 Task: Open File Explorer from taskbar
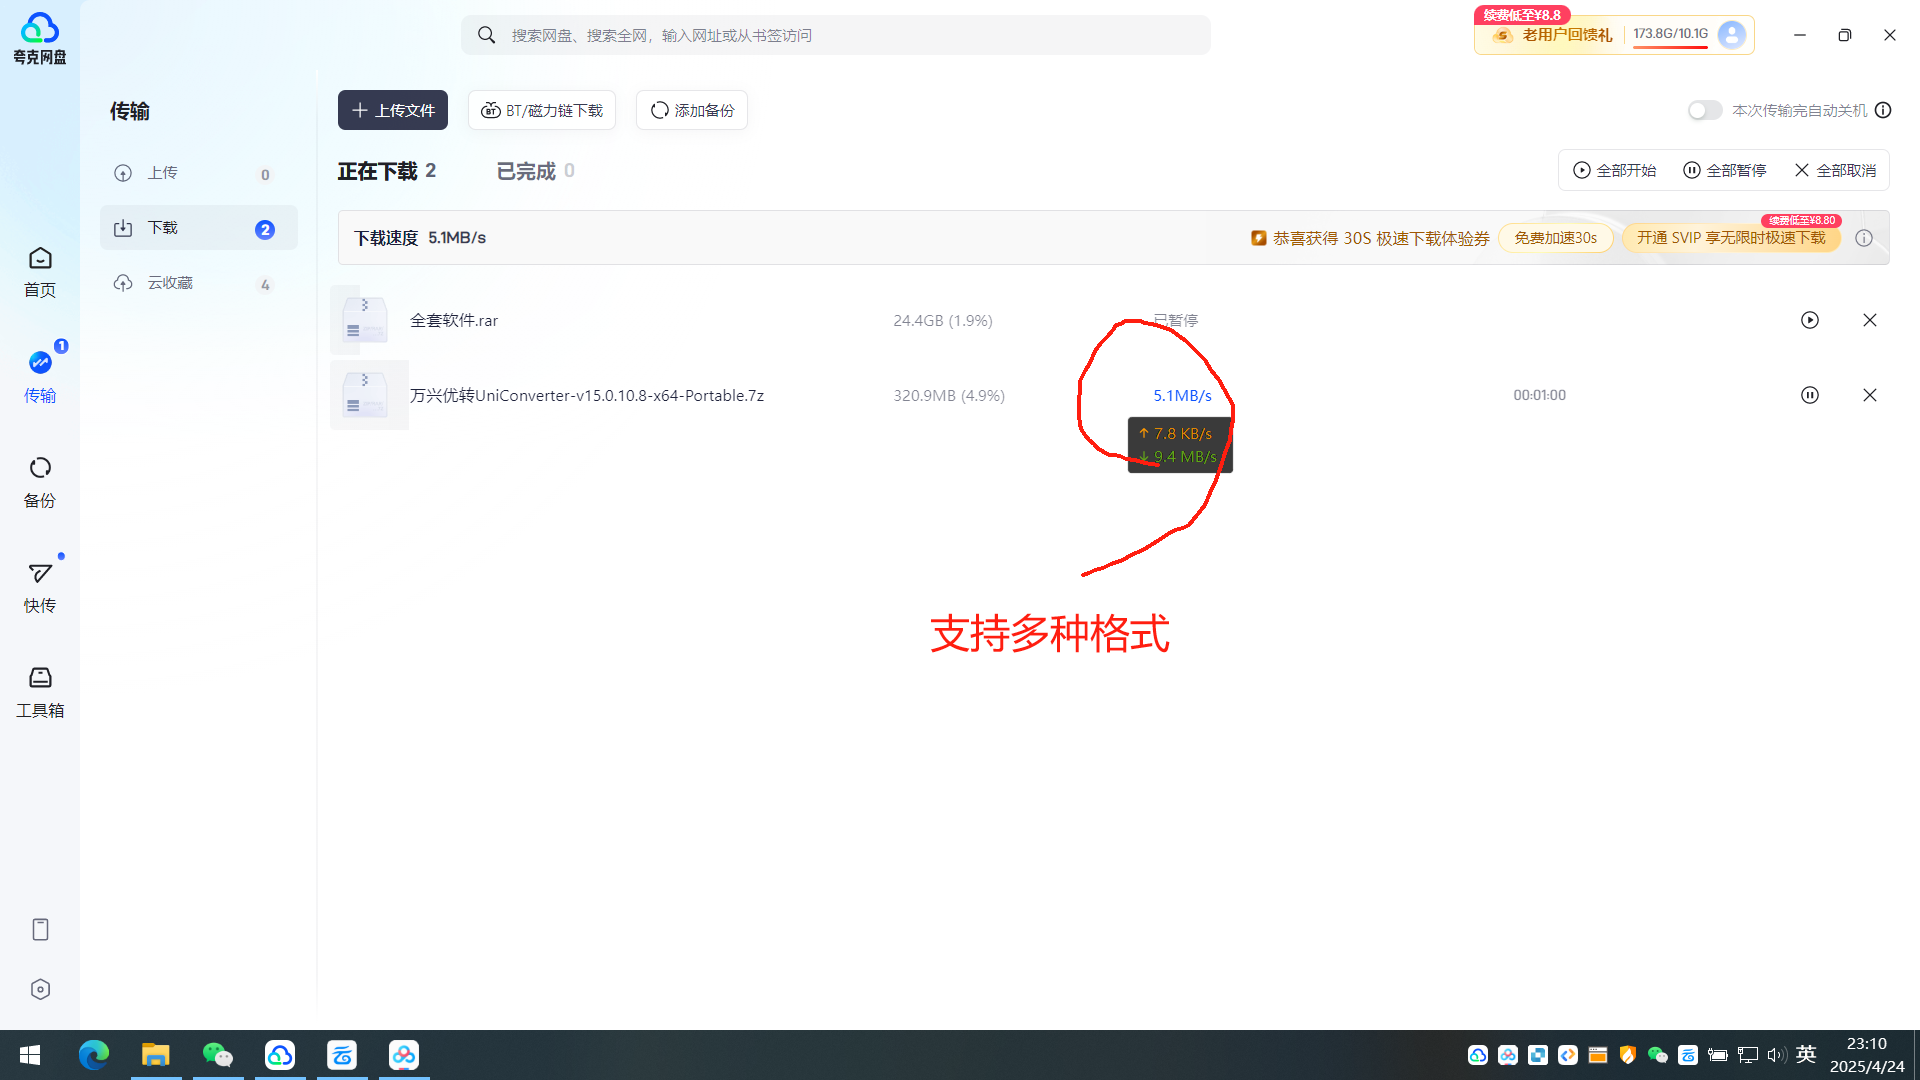coord(156,1055)
